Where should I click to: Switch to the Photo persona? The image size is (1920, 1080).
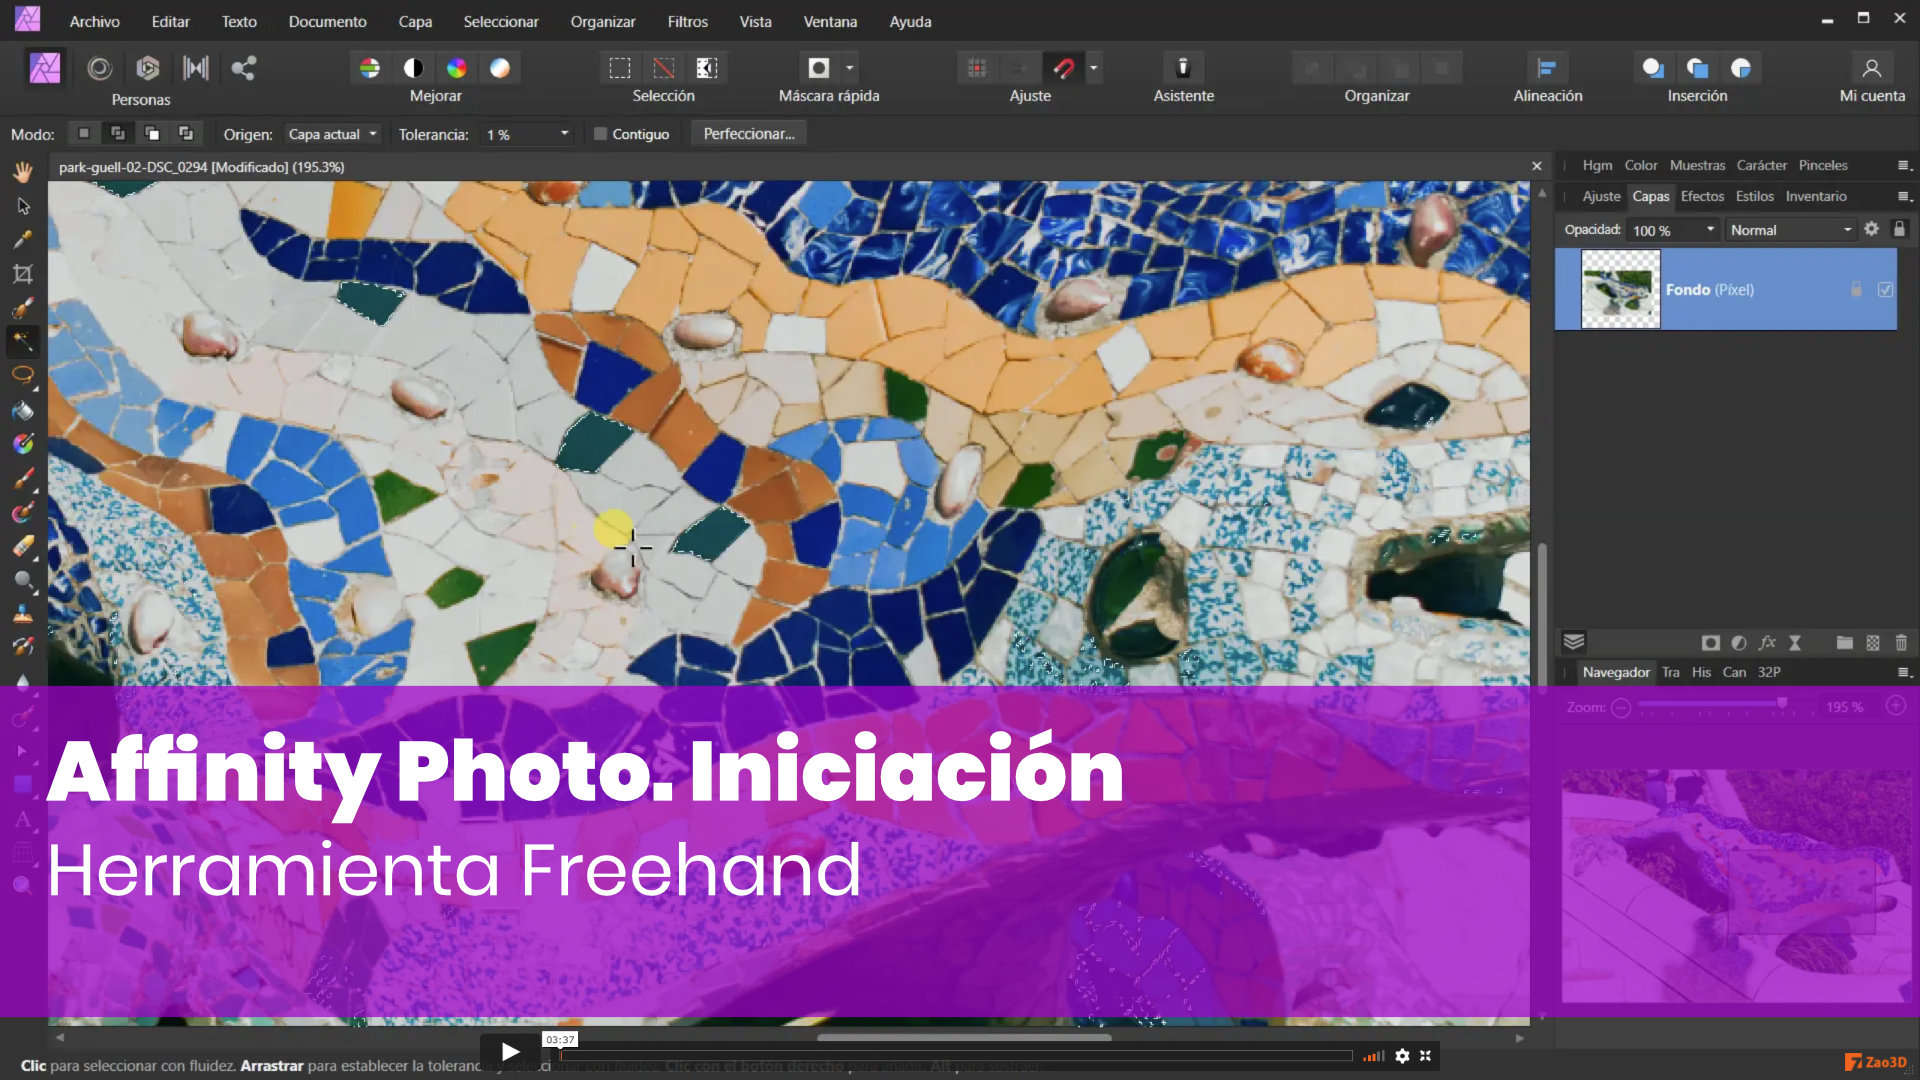point(45,68)
